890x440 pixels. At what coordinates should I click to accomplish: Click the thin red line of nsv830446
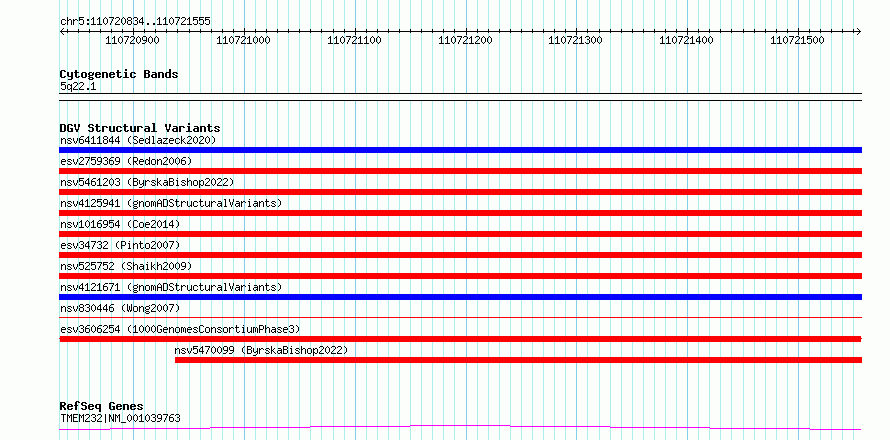[x=460, y=318]
